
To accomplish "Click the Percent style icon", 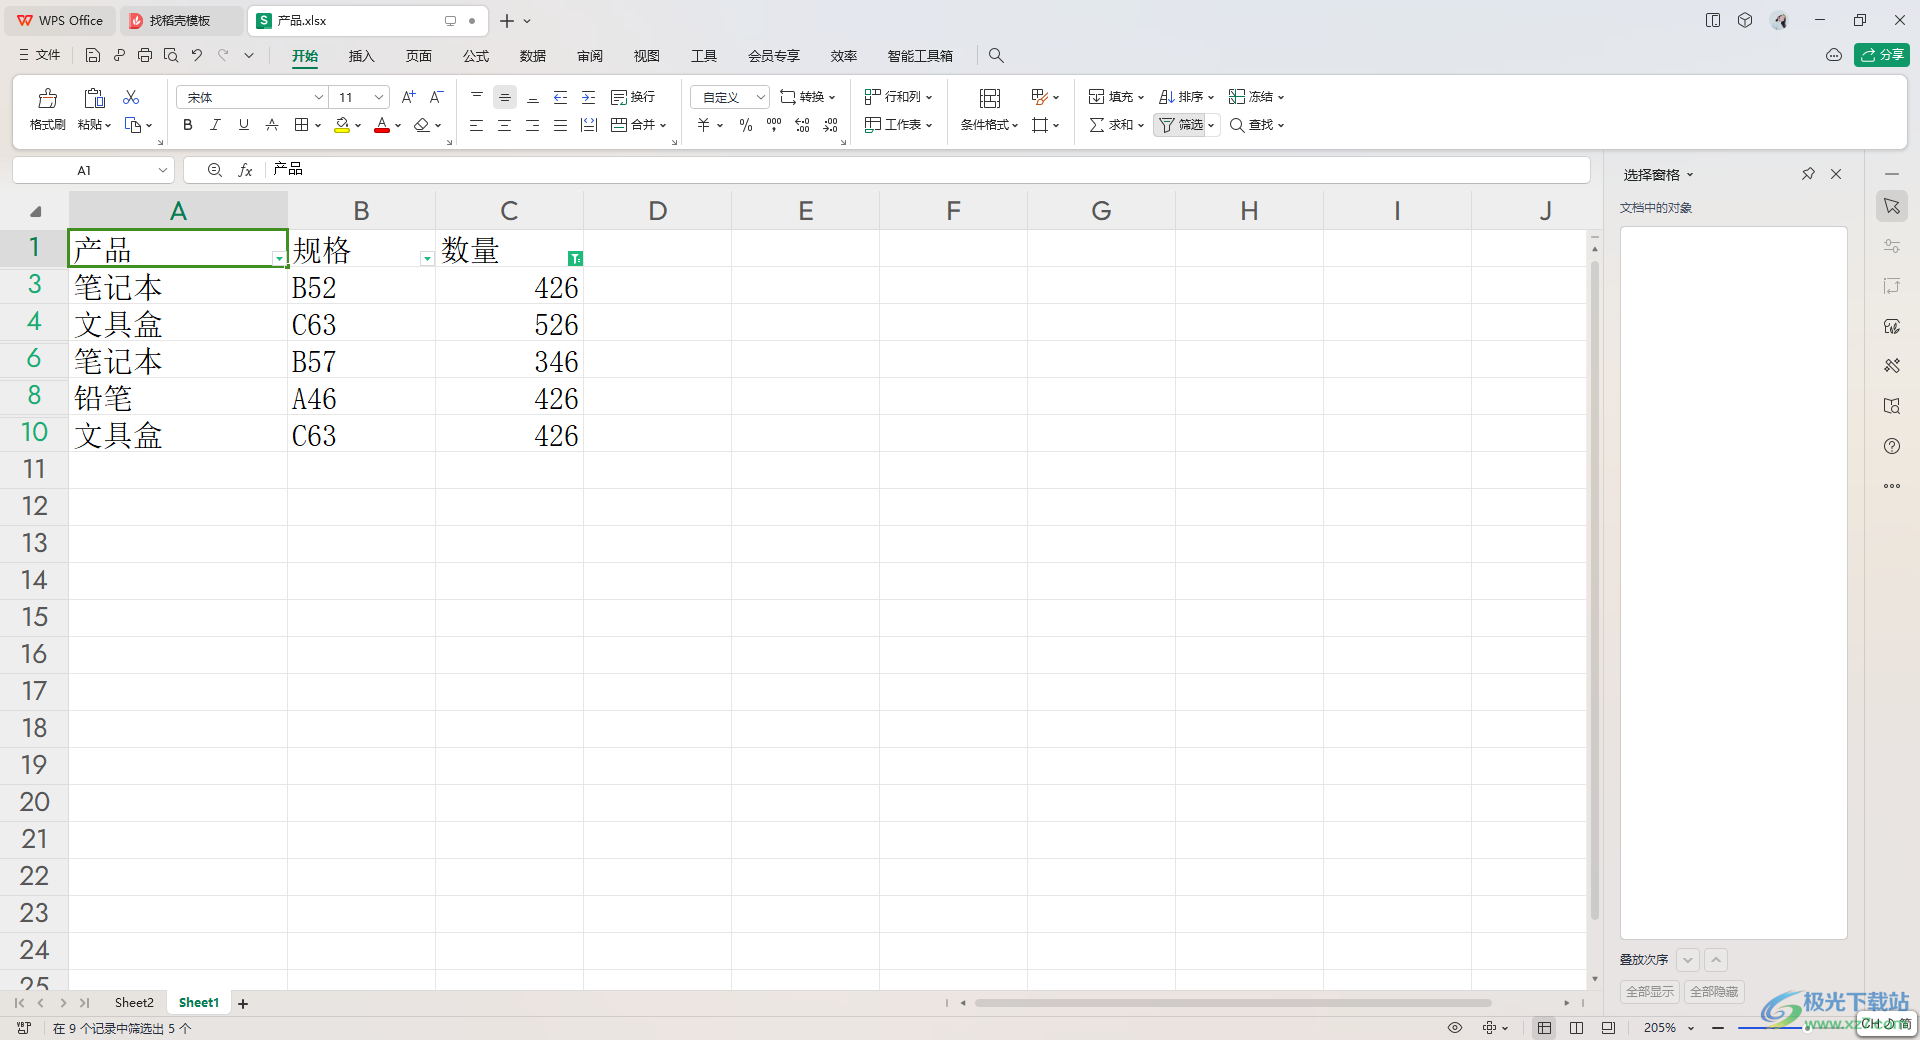I will pos(746,125).
